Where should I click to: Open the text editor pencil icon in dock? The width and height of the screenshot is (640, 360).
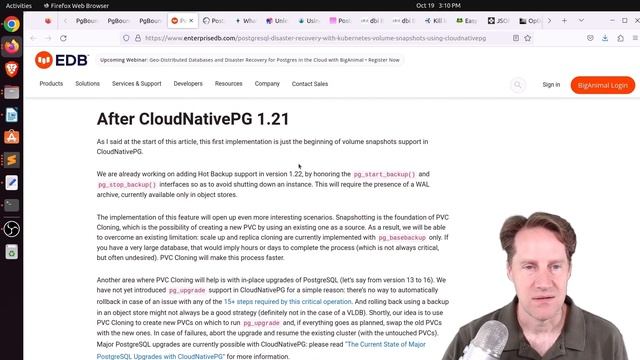(11, 183)
